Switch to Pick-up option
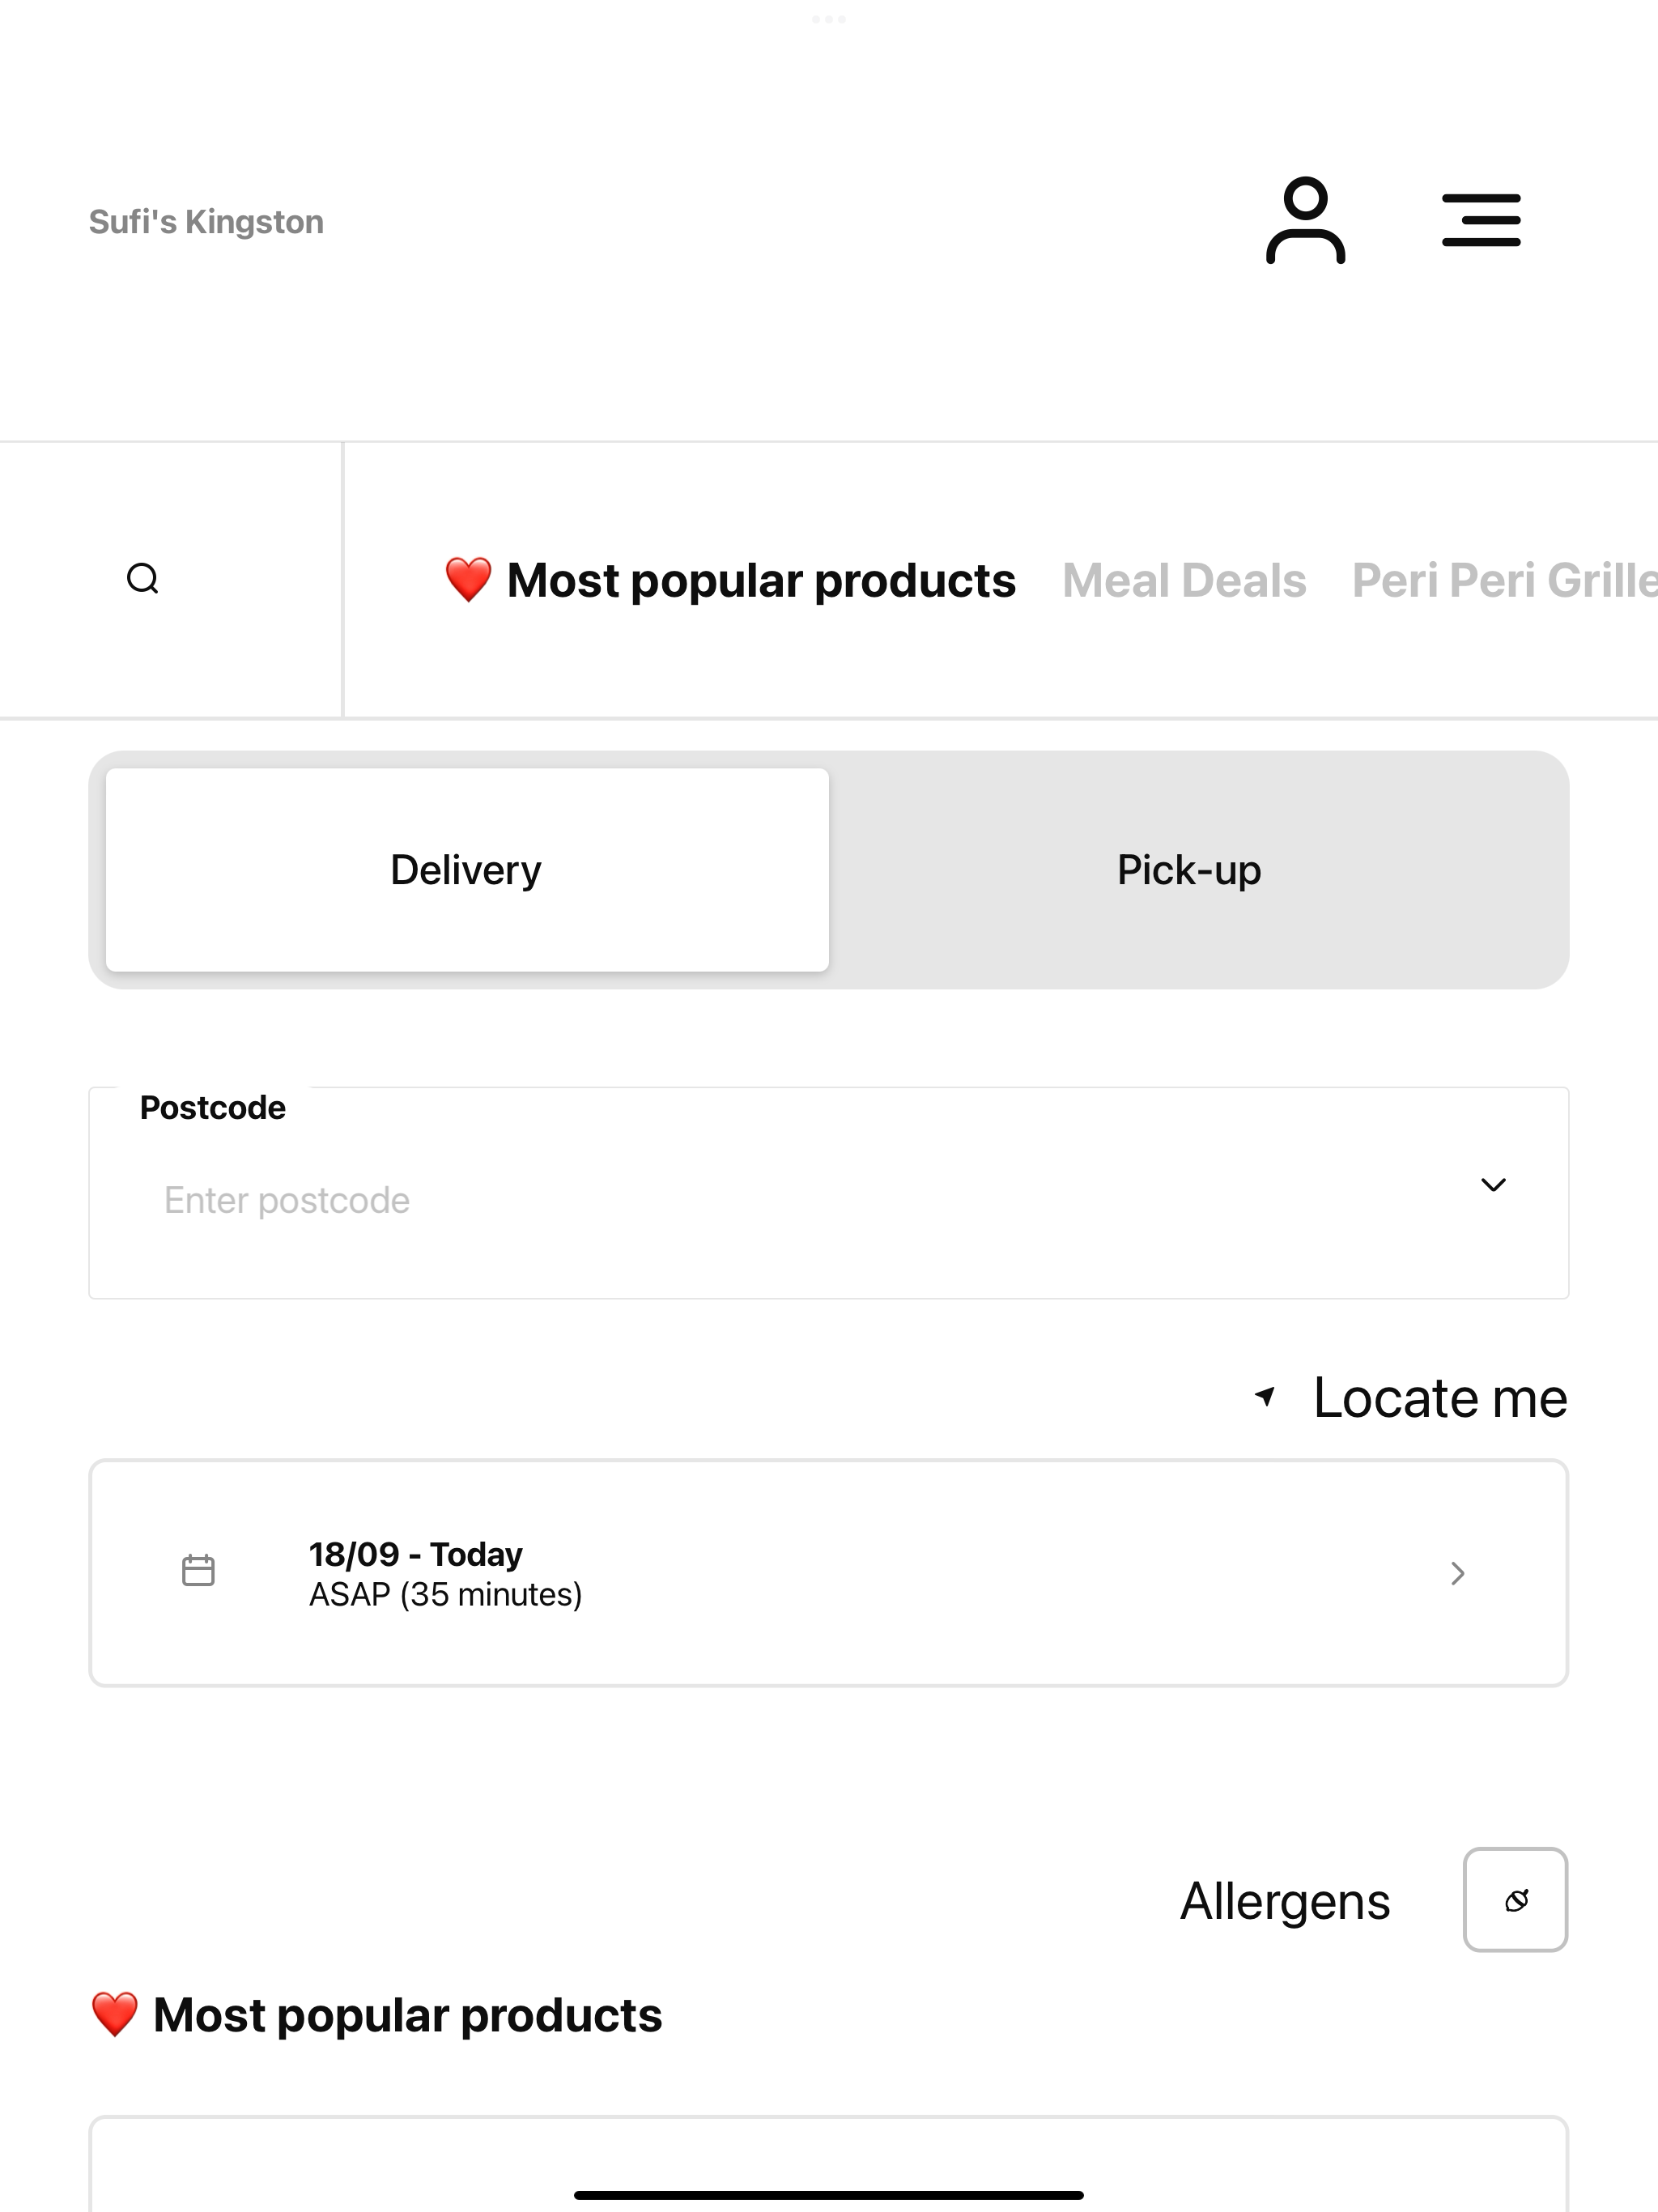 1189,870
